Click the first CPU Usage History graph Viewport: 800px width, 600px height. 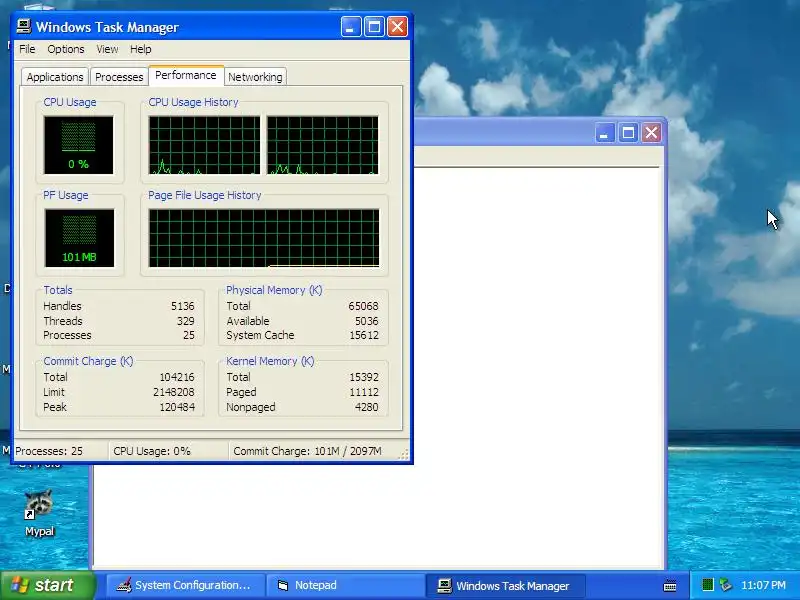tap(204, 145)
